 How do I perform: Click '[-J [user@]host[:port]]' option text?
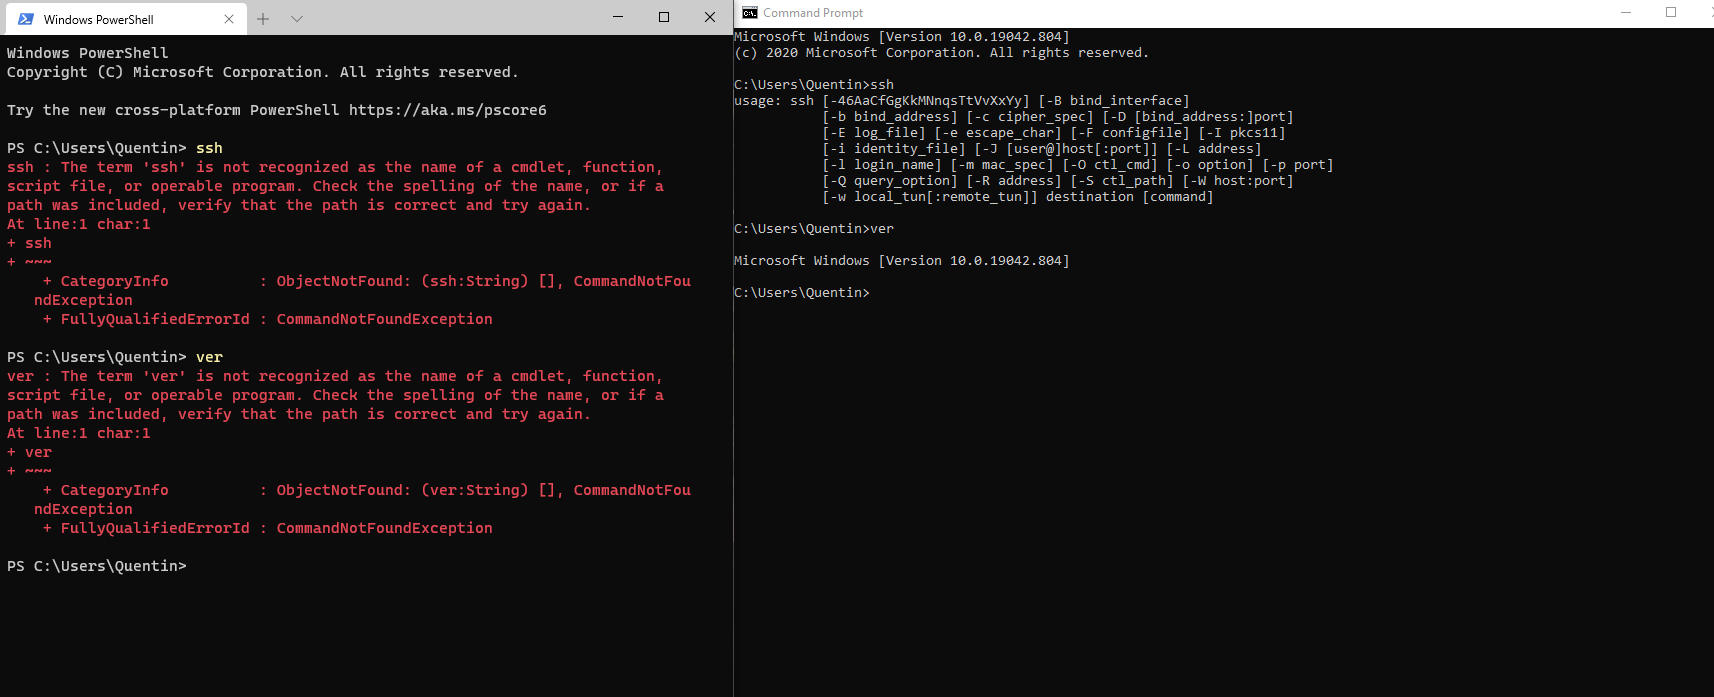click(1066, 149)
